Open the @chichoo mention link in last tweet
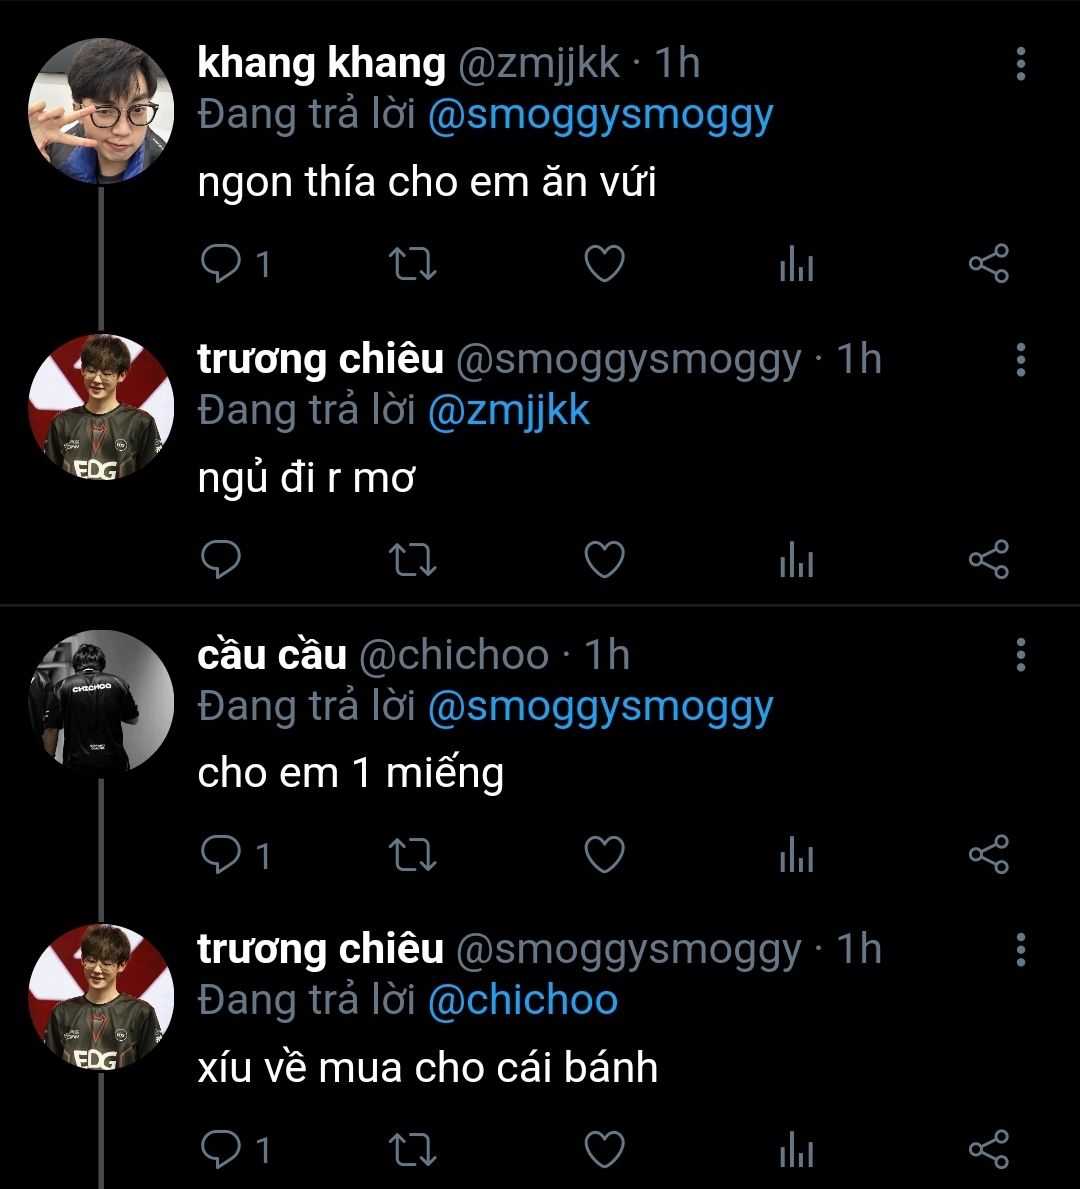 point(523,1000)
